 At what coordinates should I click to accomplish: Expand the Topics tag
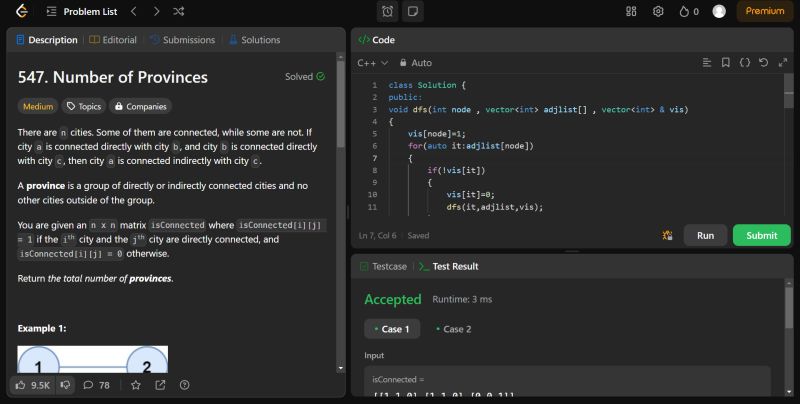84,106
